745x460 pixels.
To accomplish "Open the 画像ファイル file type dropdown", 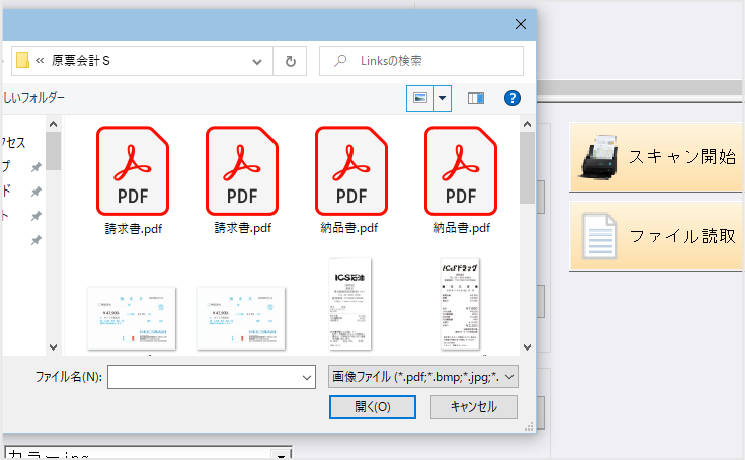I will tap(424, 376).
